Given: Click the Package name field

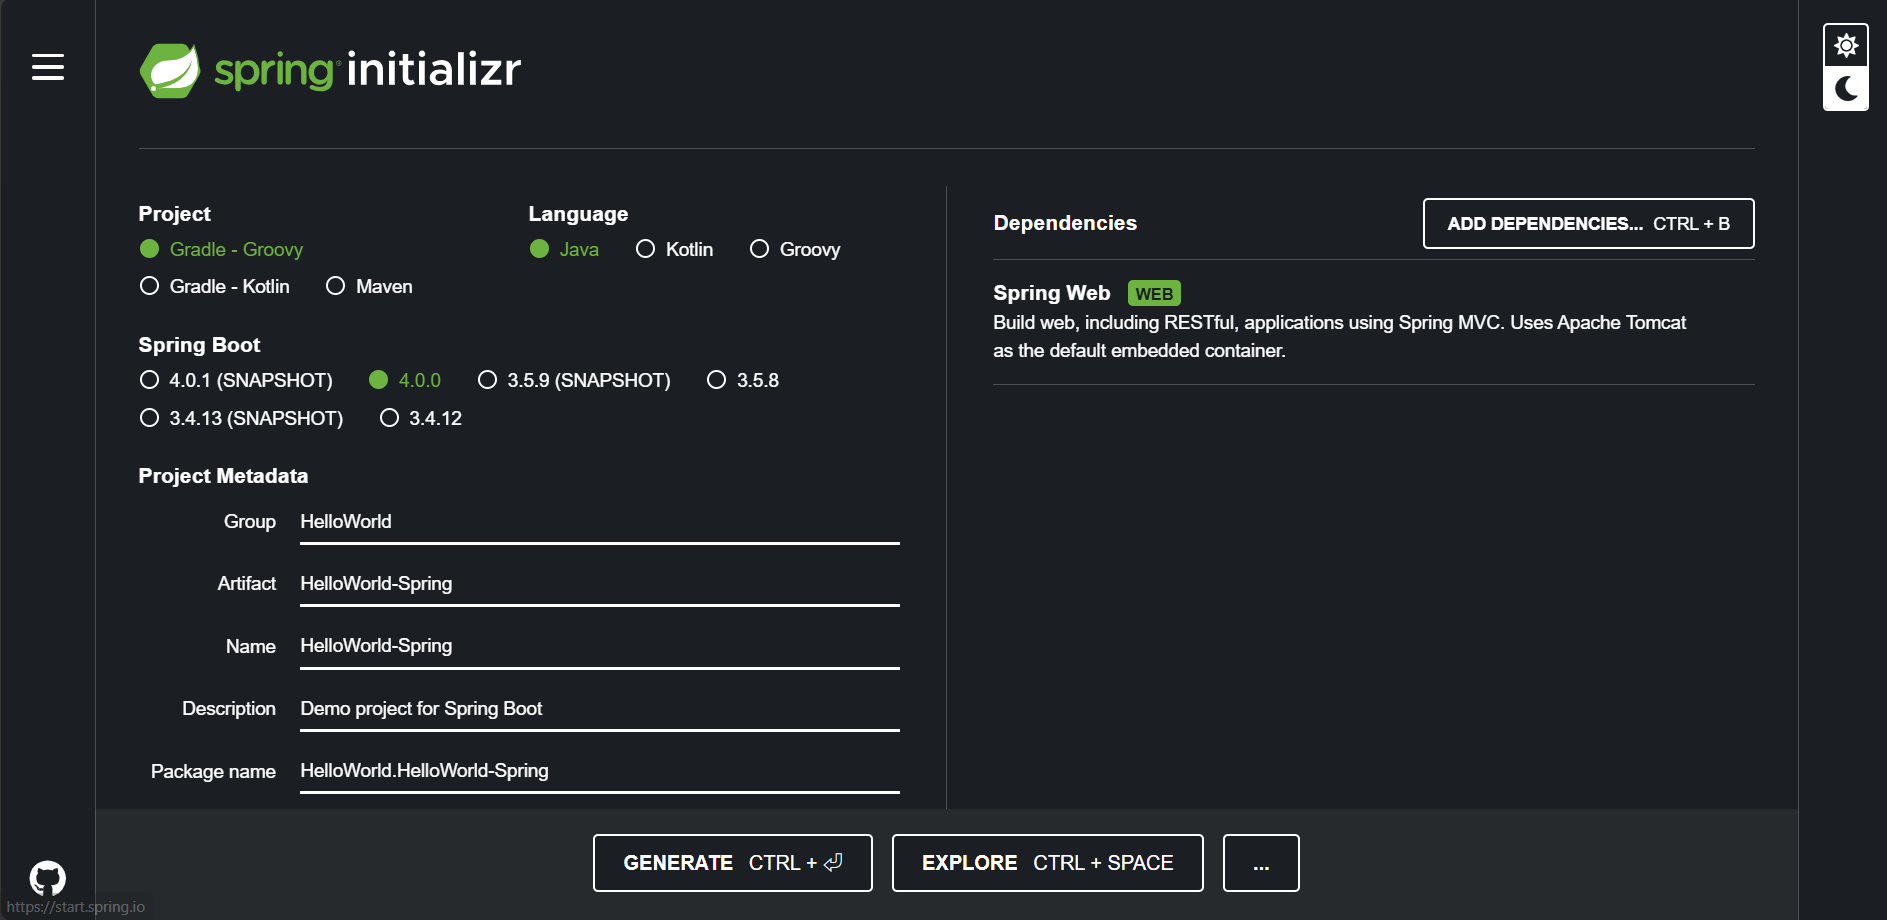Looking at the screenshot, I should point(598,770).
